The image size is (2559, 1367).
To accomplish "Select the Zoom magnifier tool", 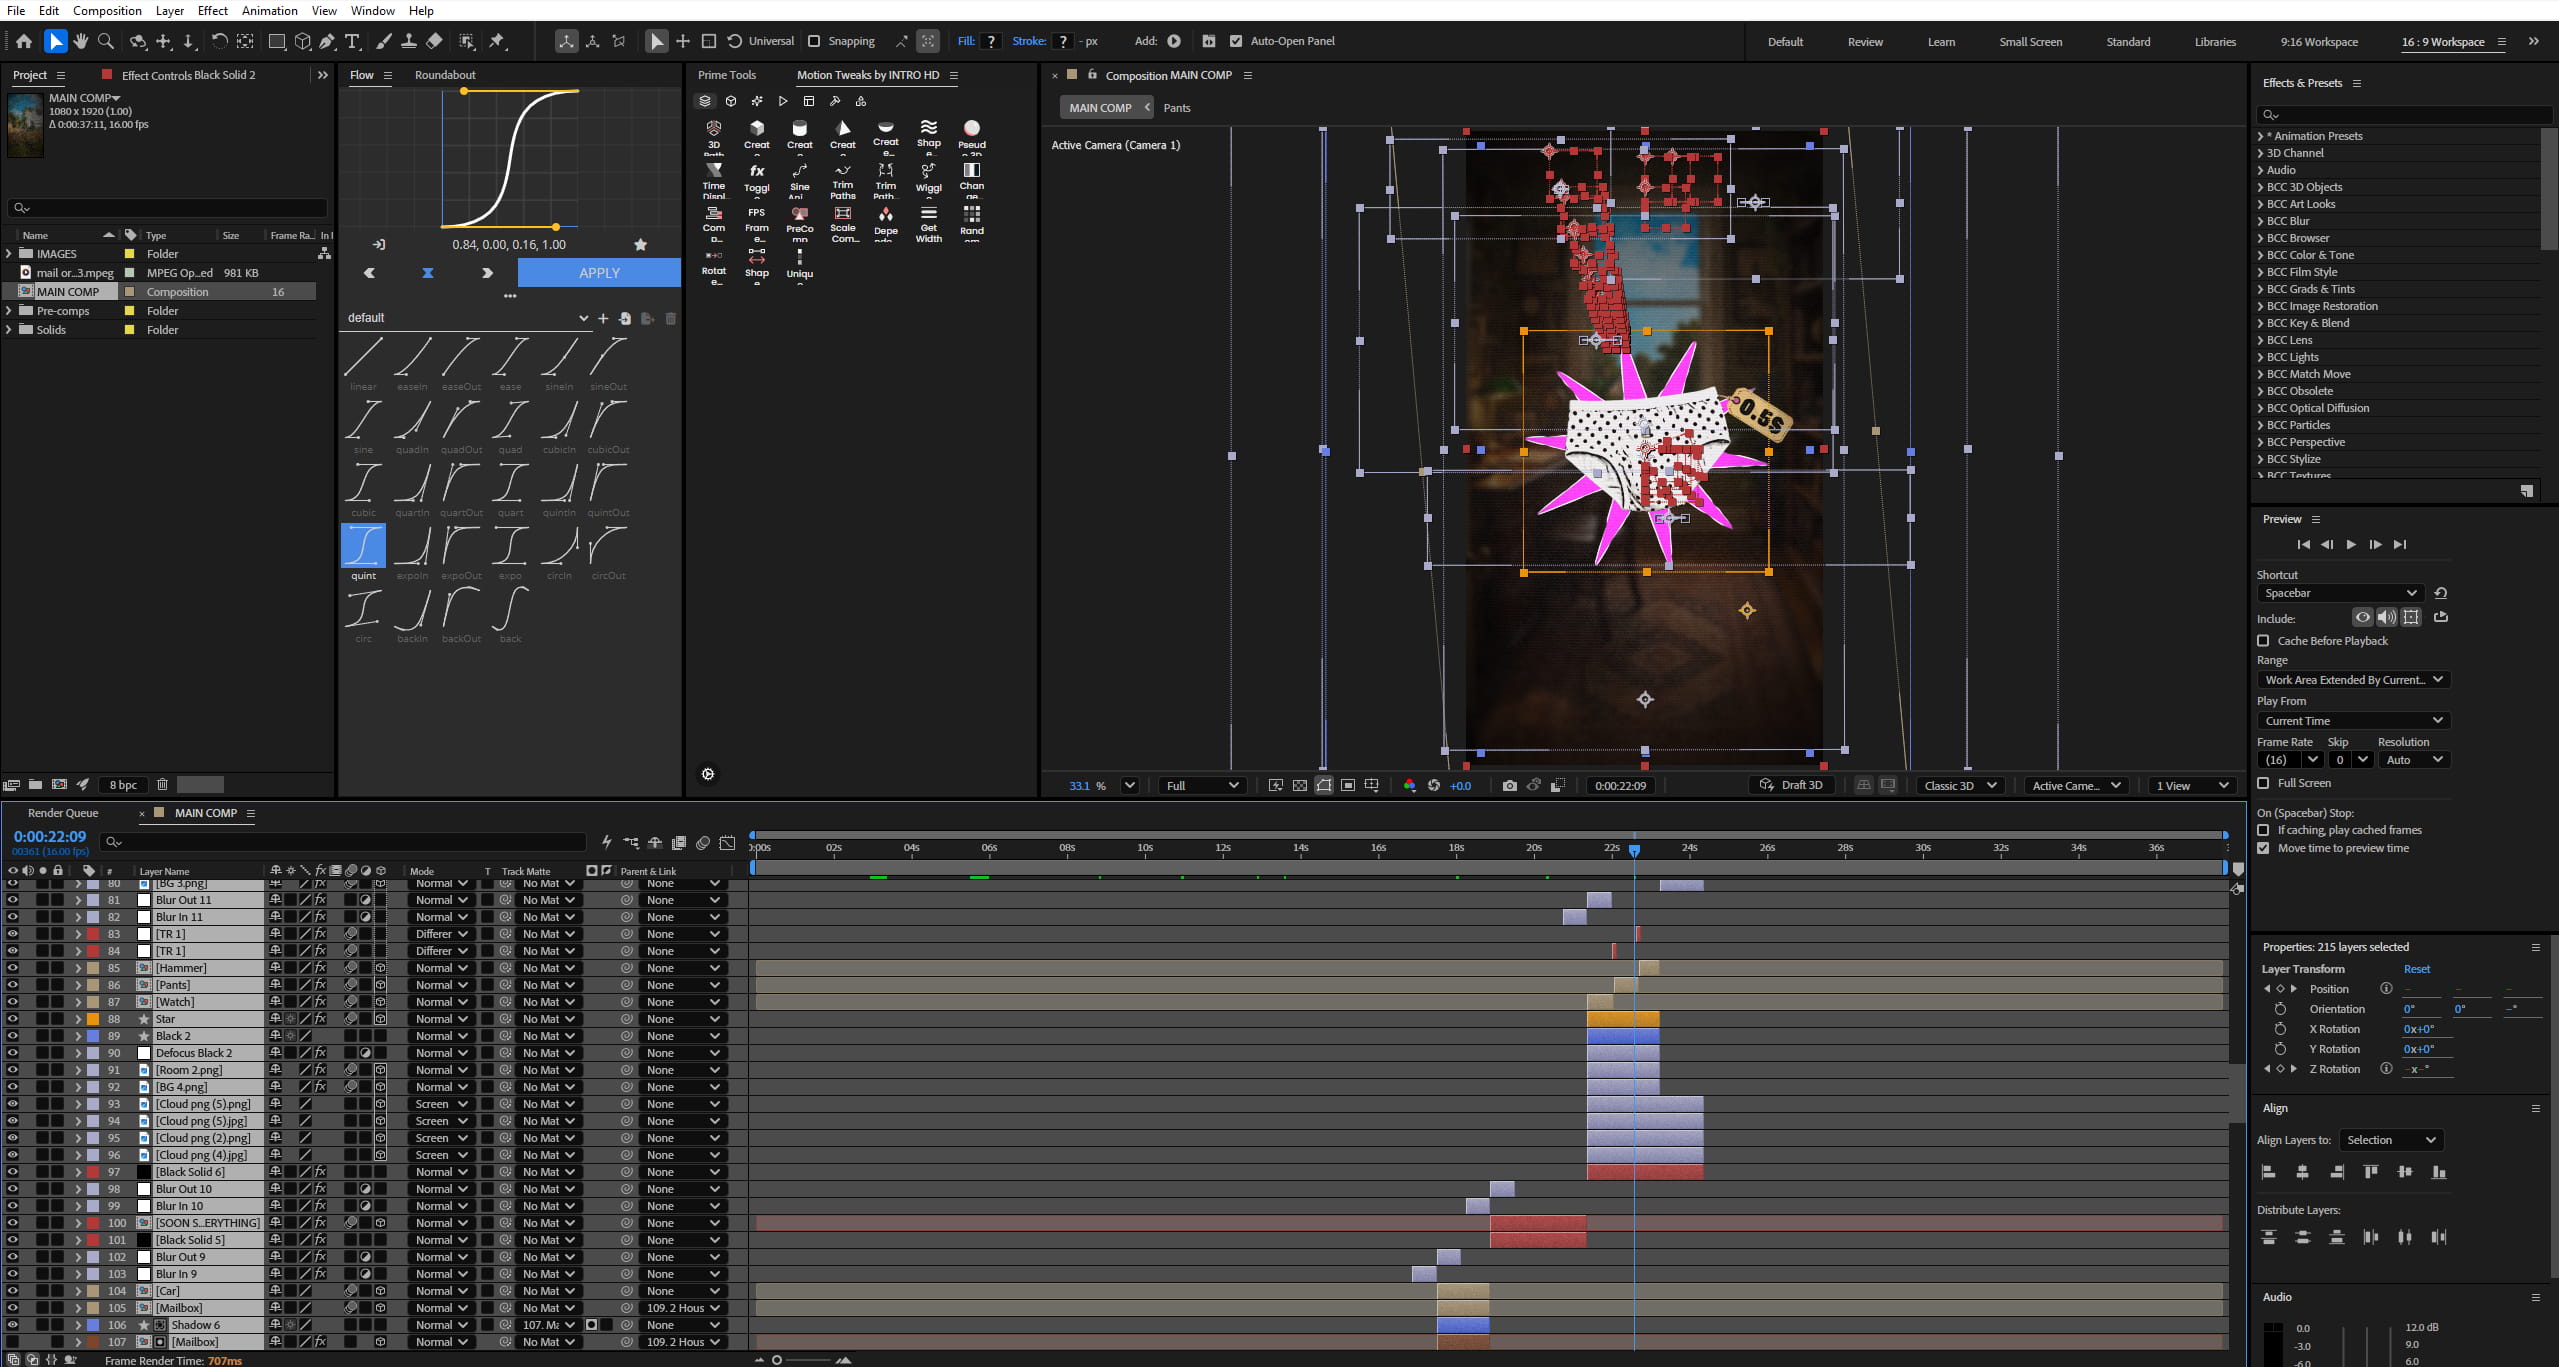I will pyautogui.click(x=106, y=41).
